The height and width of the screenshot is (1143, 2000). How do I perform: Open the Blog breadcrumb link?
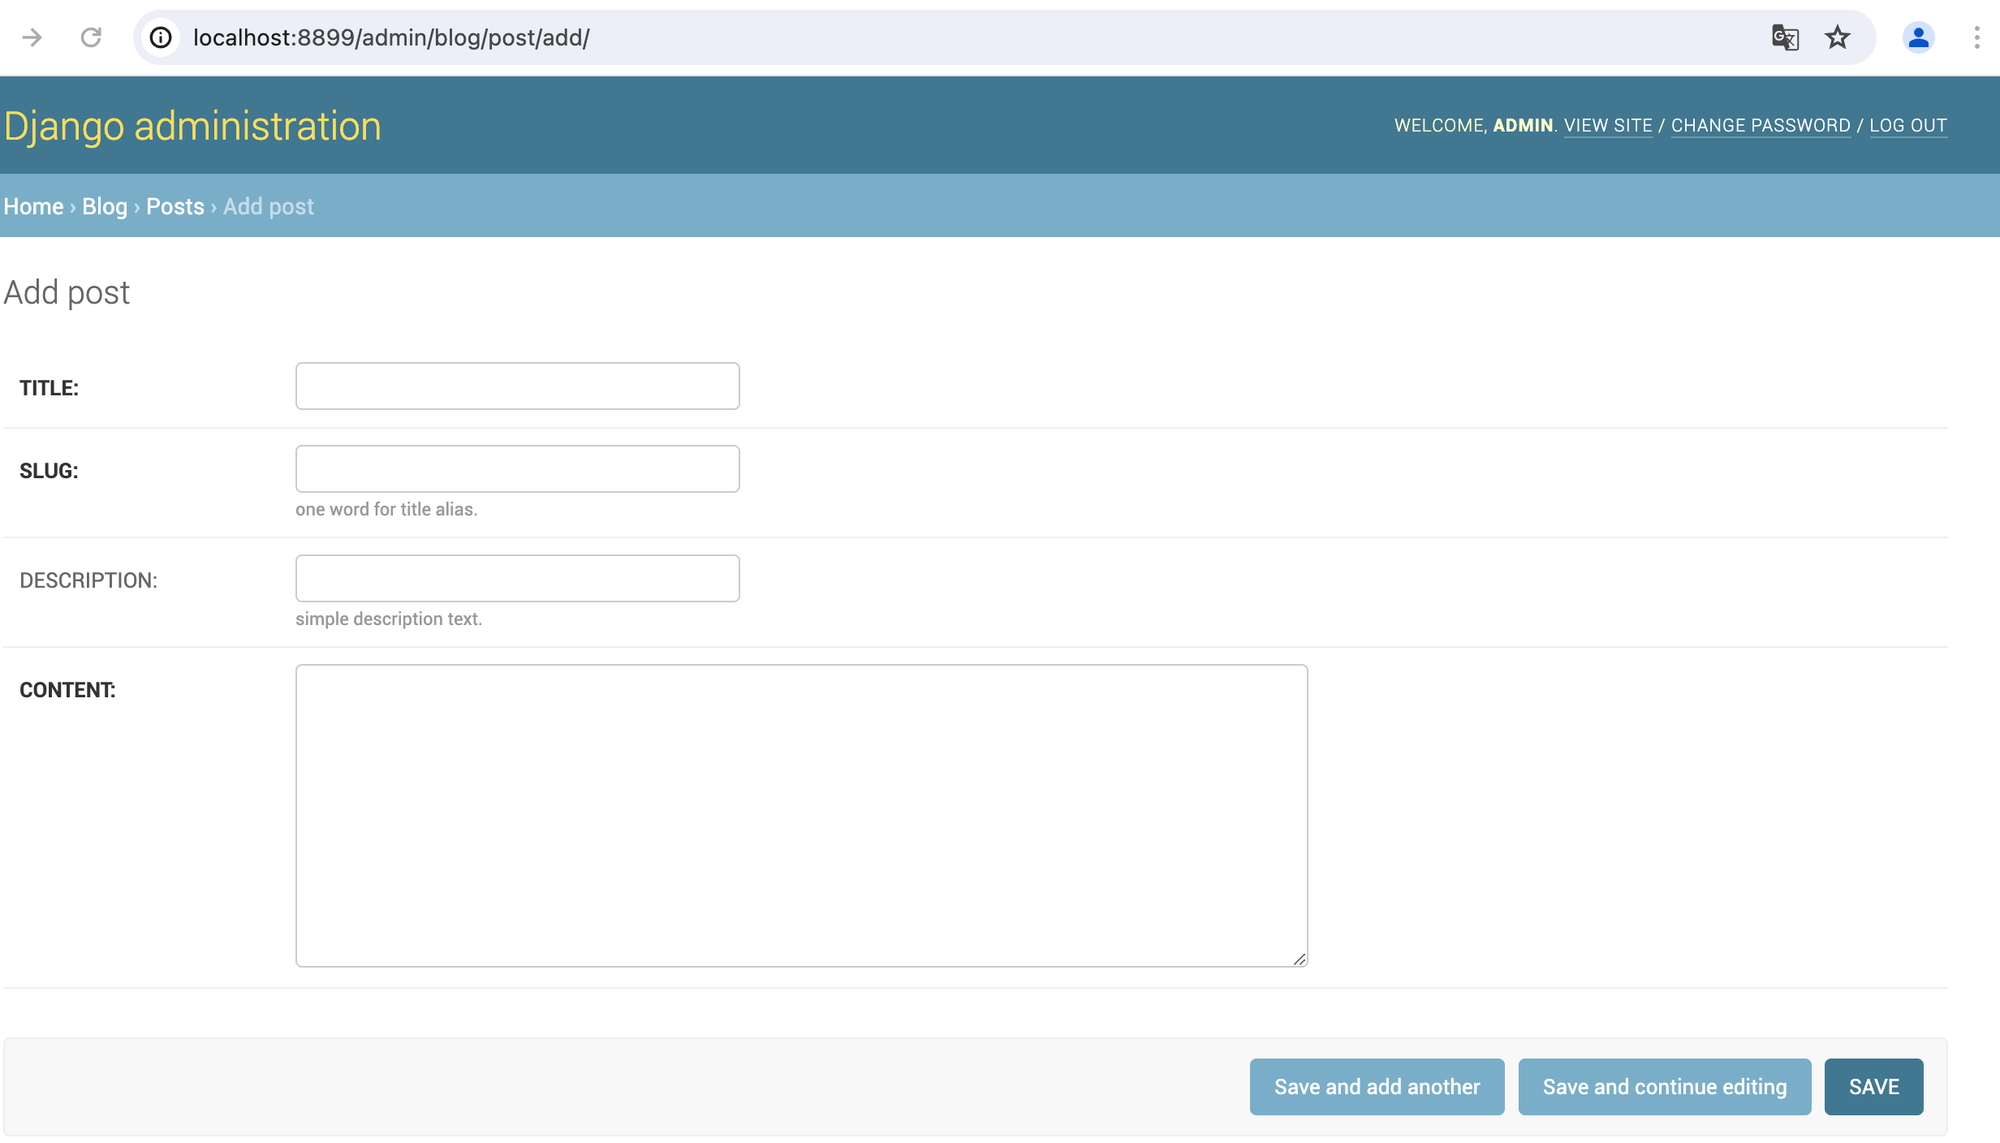click(x=104, y=206)
